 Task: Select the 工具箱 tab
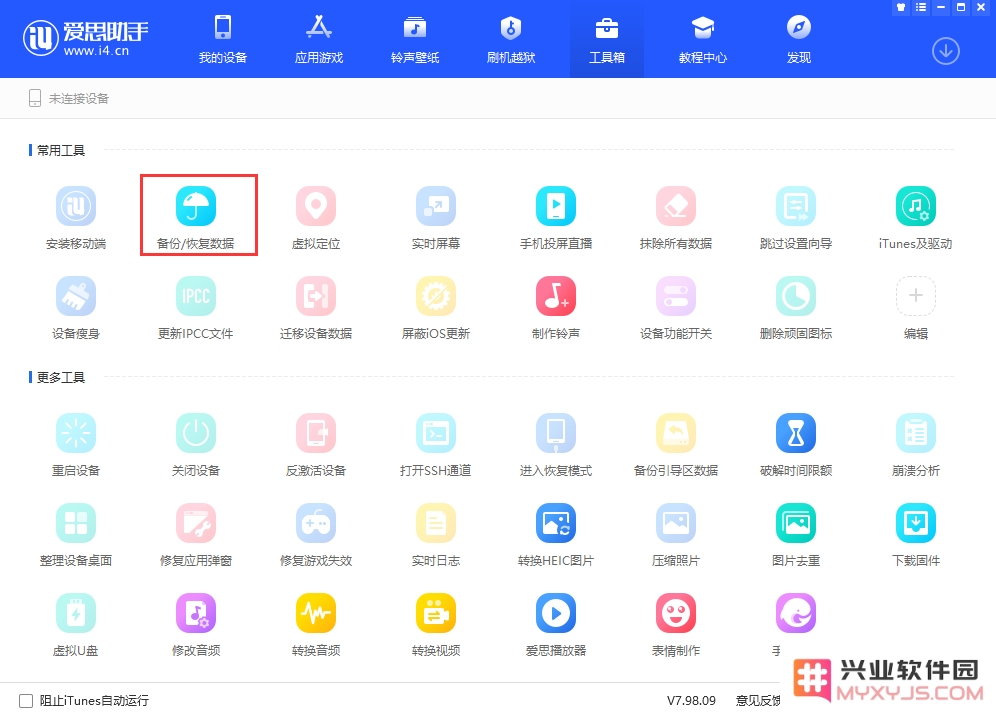tap(607, 39)
